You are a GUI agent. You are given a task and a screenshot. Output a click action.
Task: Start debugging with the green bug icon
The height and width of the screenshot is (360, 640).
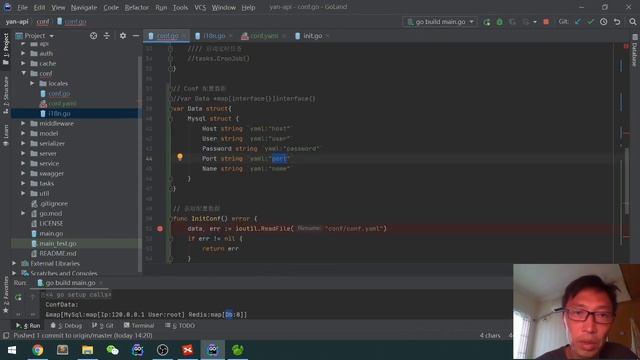500,22
